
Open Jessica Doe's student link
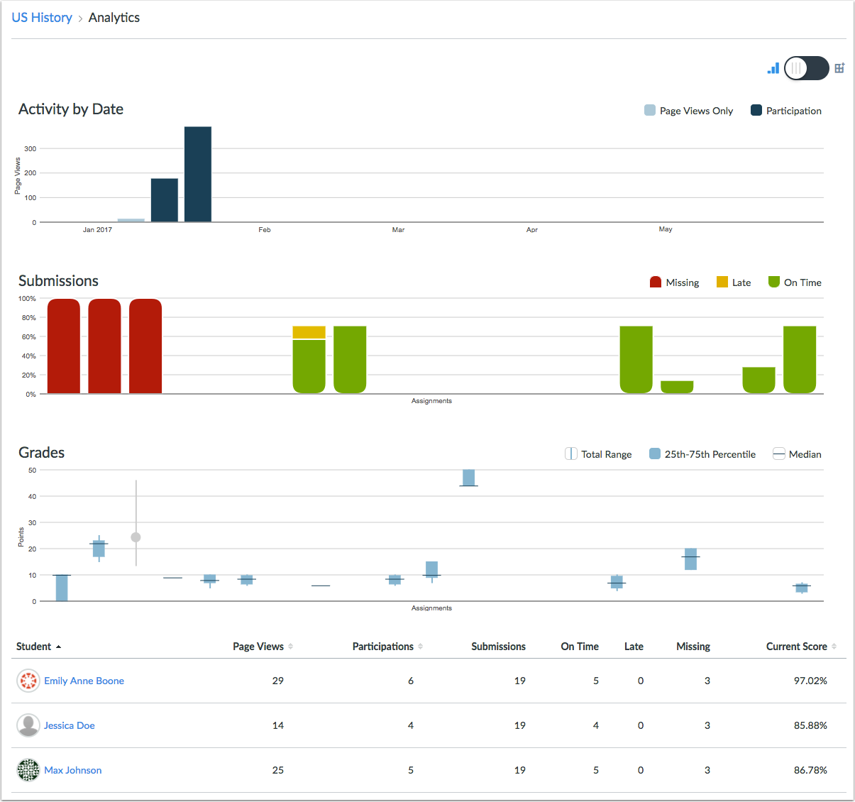69,726
